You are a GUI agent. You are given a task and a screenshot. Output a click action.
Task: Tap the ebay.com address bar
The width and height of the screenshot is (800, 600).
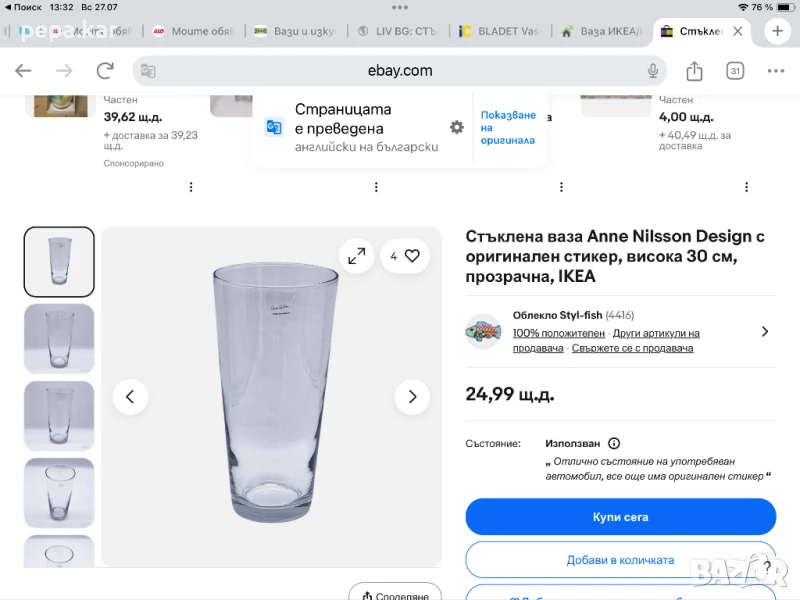pos(400,71)
